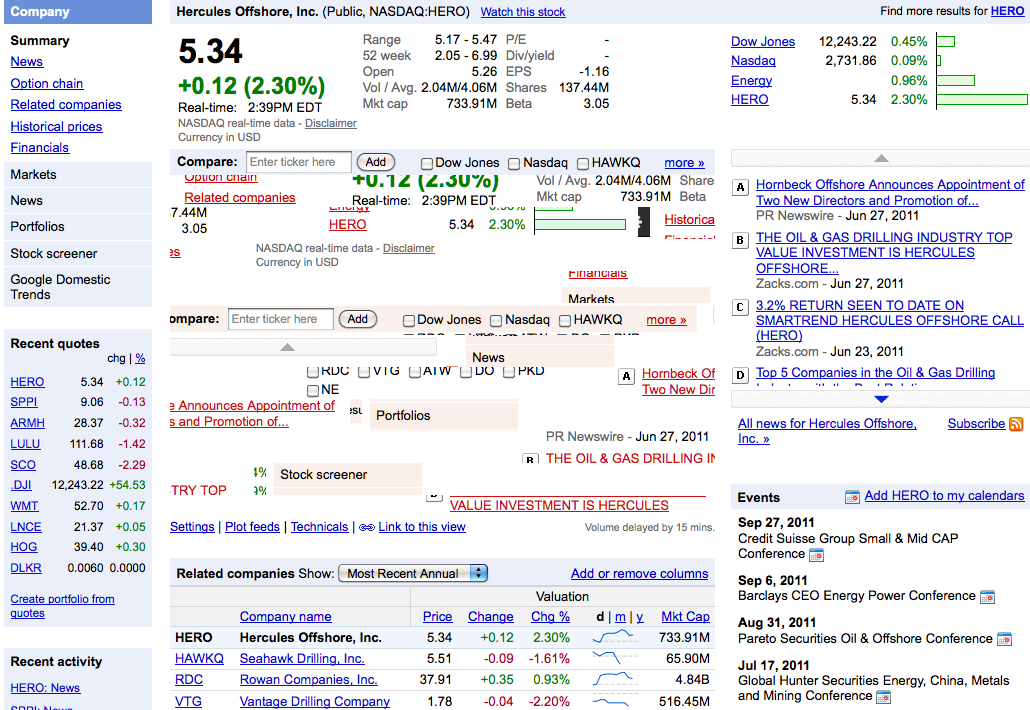This screenshot has height=710, width=1030.
Task: Focus ticker field in the duplicated Compare bar
Action: pos(281,319)
